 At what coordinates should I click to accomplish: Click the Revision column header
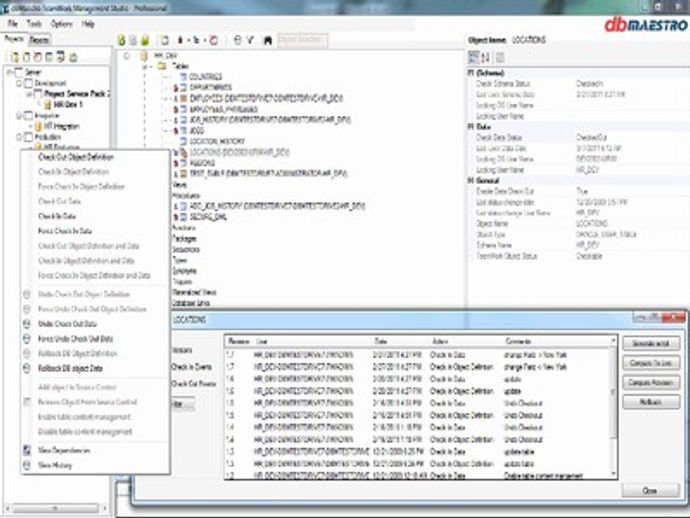(x=239, y=341)
